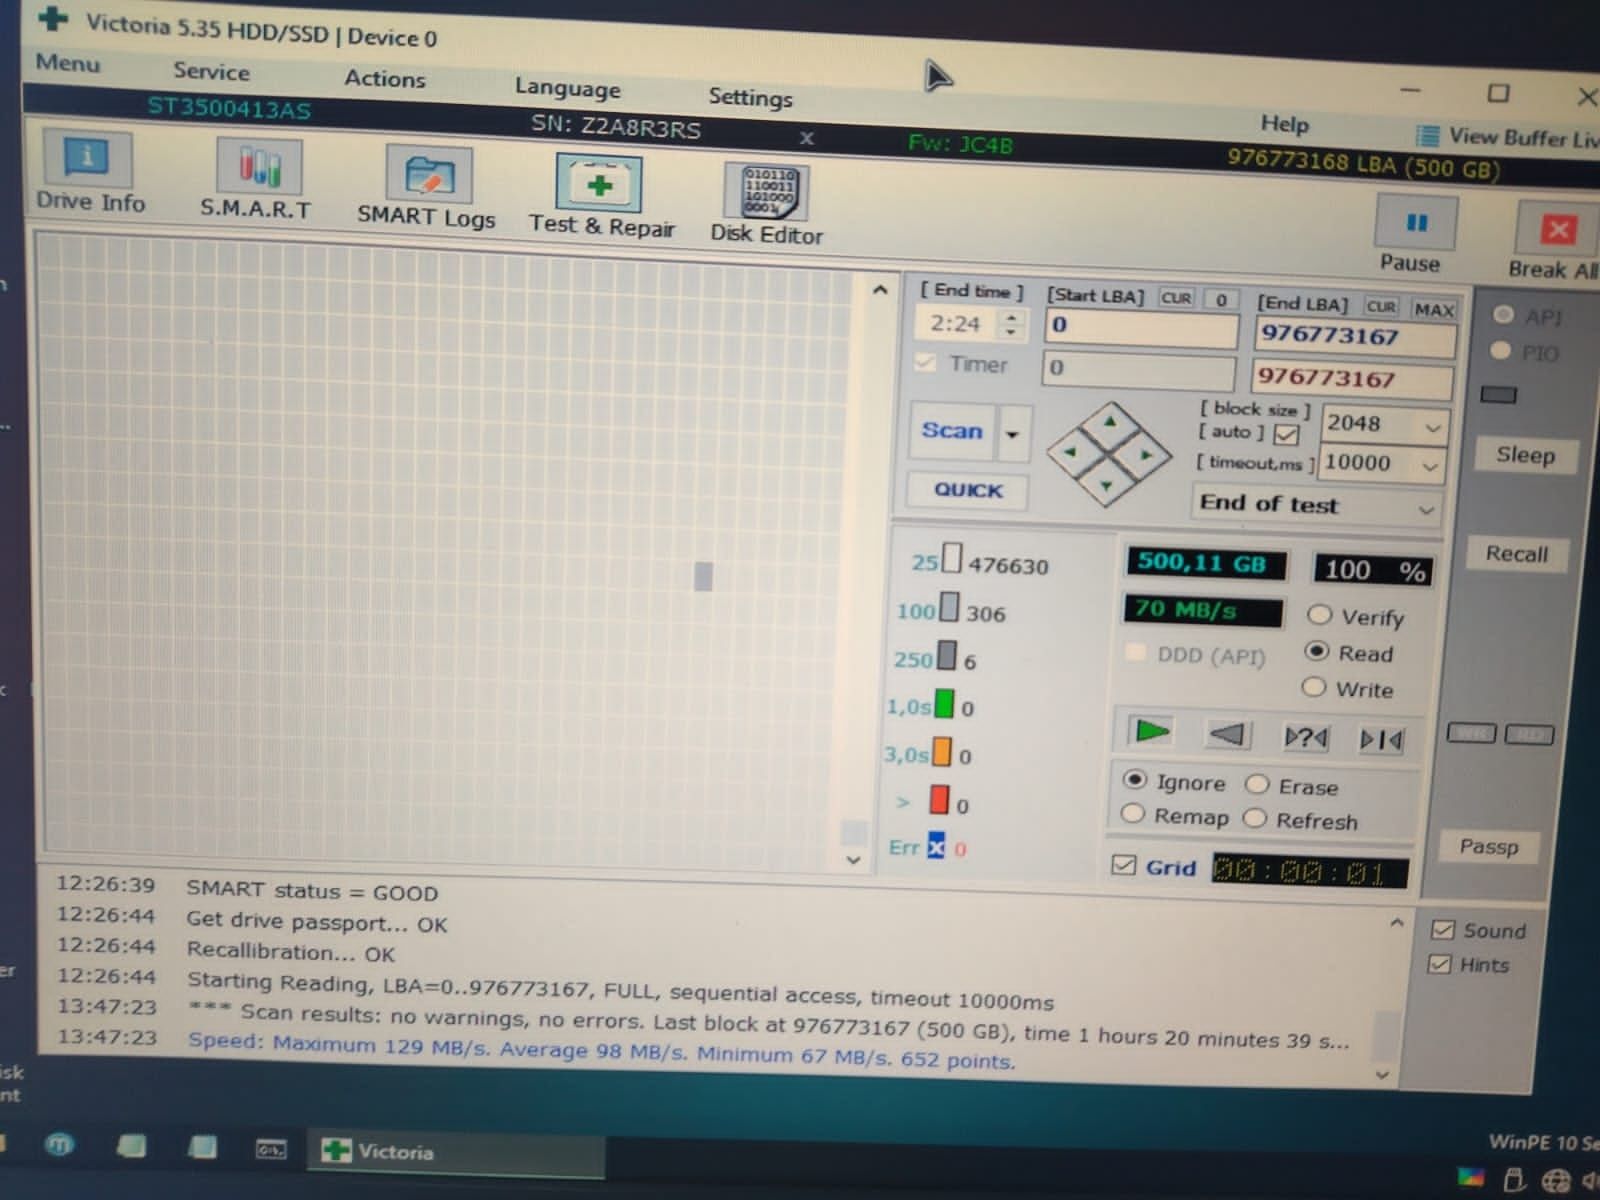Select the Ignore radio option
The height and width of the screenshot is (1200, 1600).
[x=1135, y=779]
